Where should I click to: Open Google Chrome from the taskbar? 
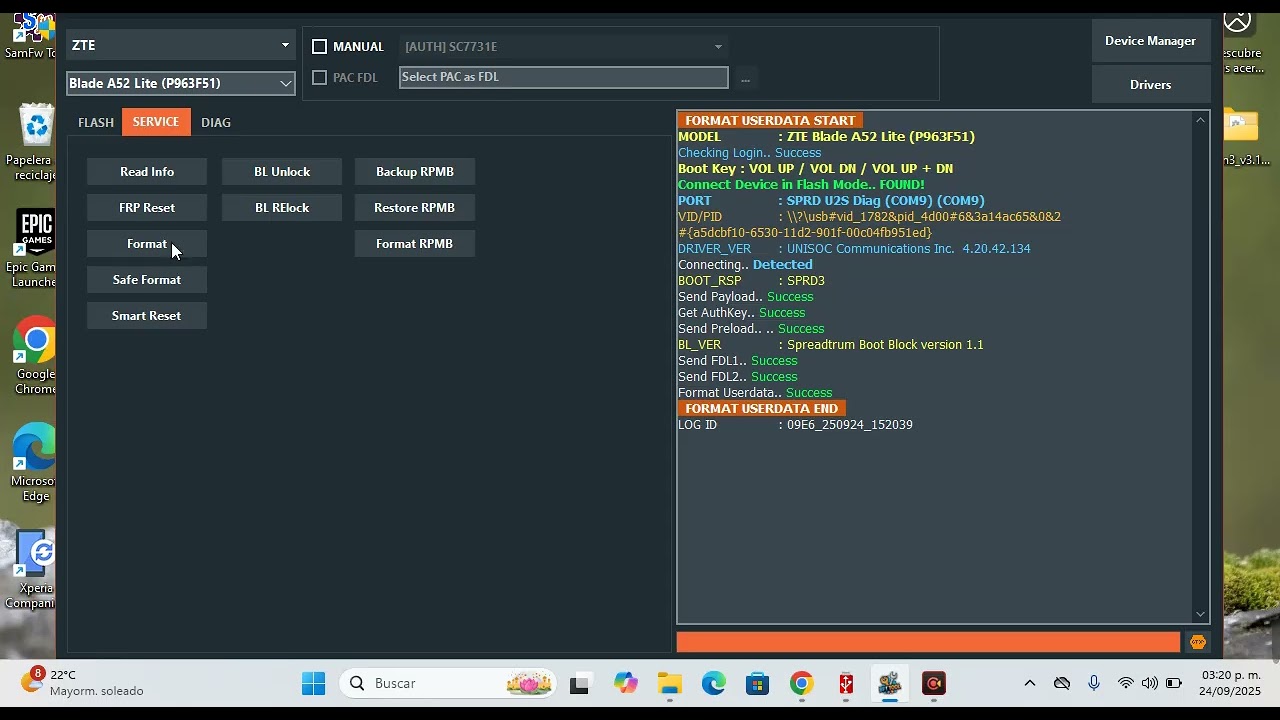(802, 683)
